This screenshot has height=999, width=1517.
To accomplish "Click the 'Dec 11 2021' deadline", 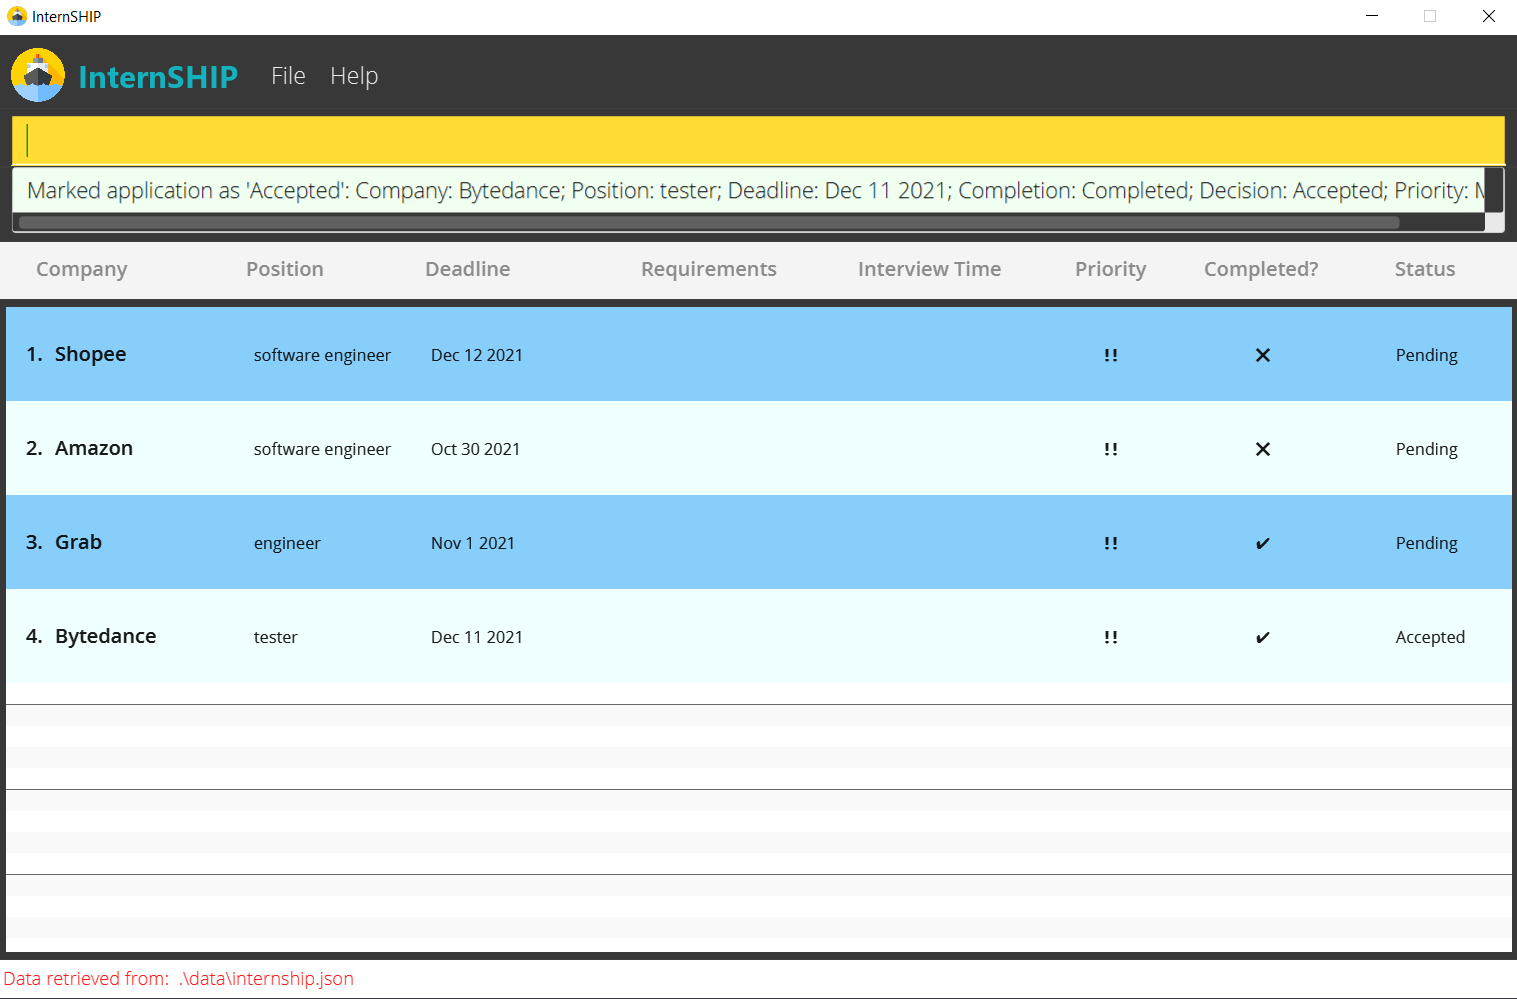I will click(477, 637).
